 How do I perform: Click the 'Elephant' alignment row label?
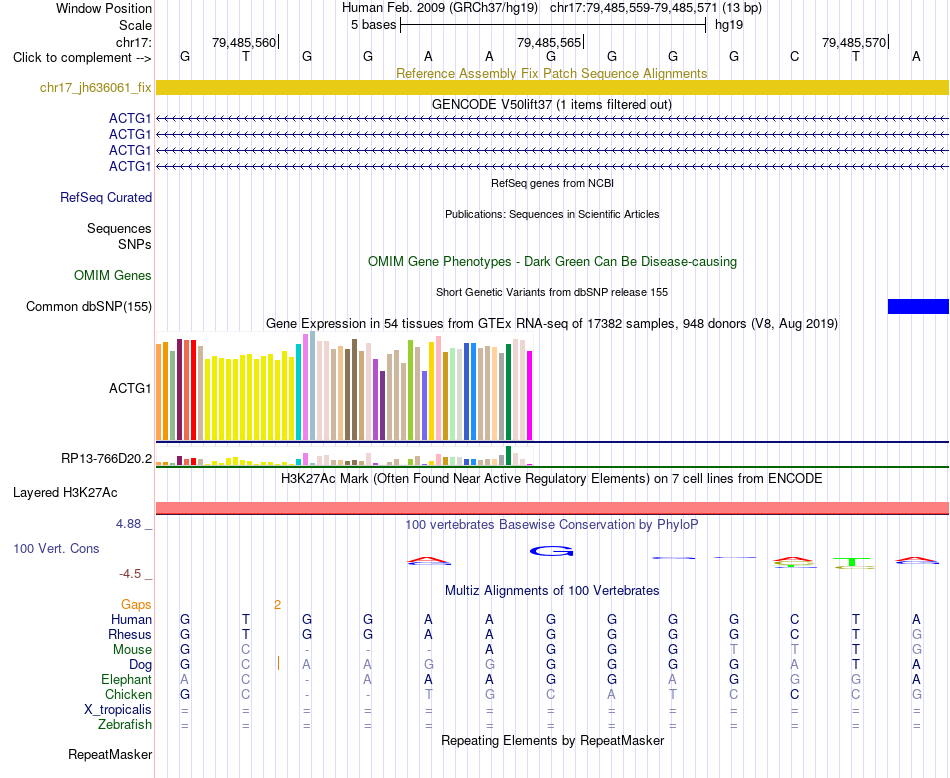point(127,680)
